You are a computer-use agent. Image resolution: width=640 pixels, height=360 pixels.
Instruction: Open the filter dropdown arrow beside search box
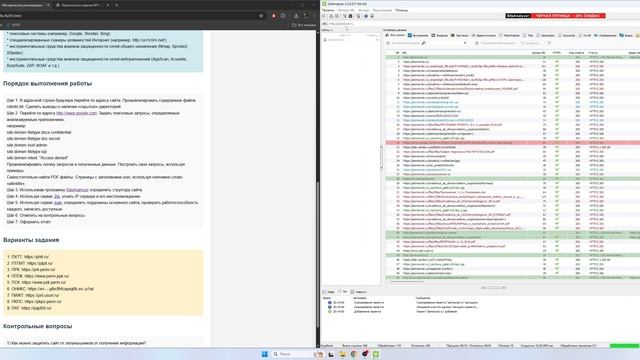(x=465, y=43)
